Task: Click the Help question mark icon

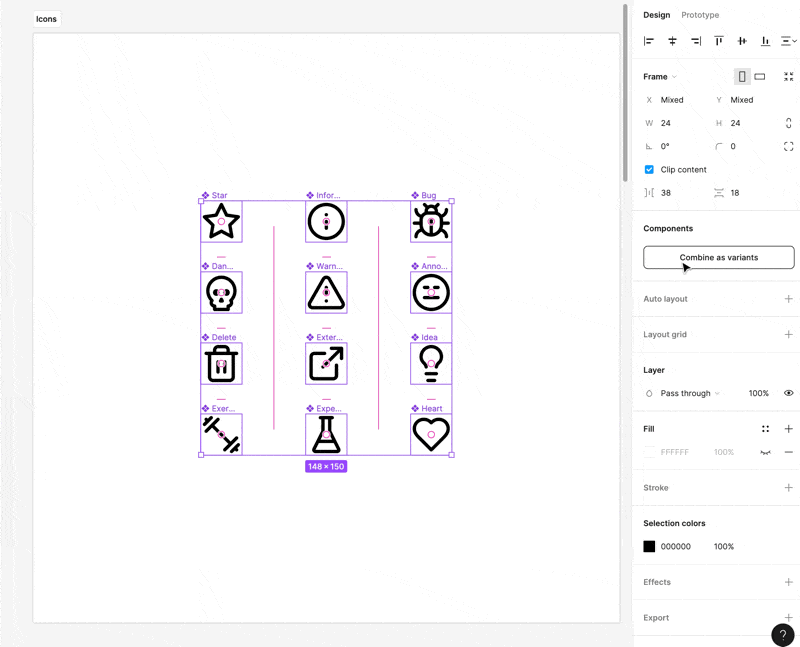Action: point(782,635)
